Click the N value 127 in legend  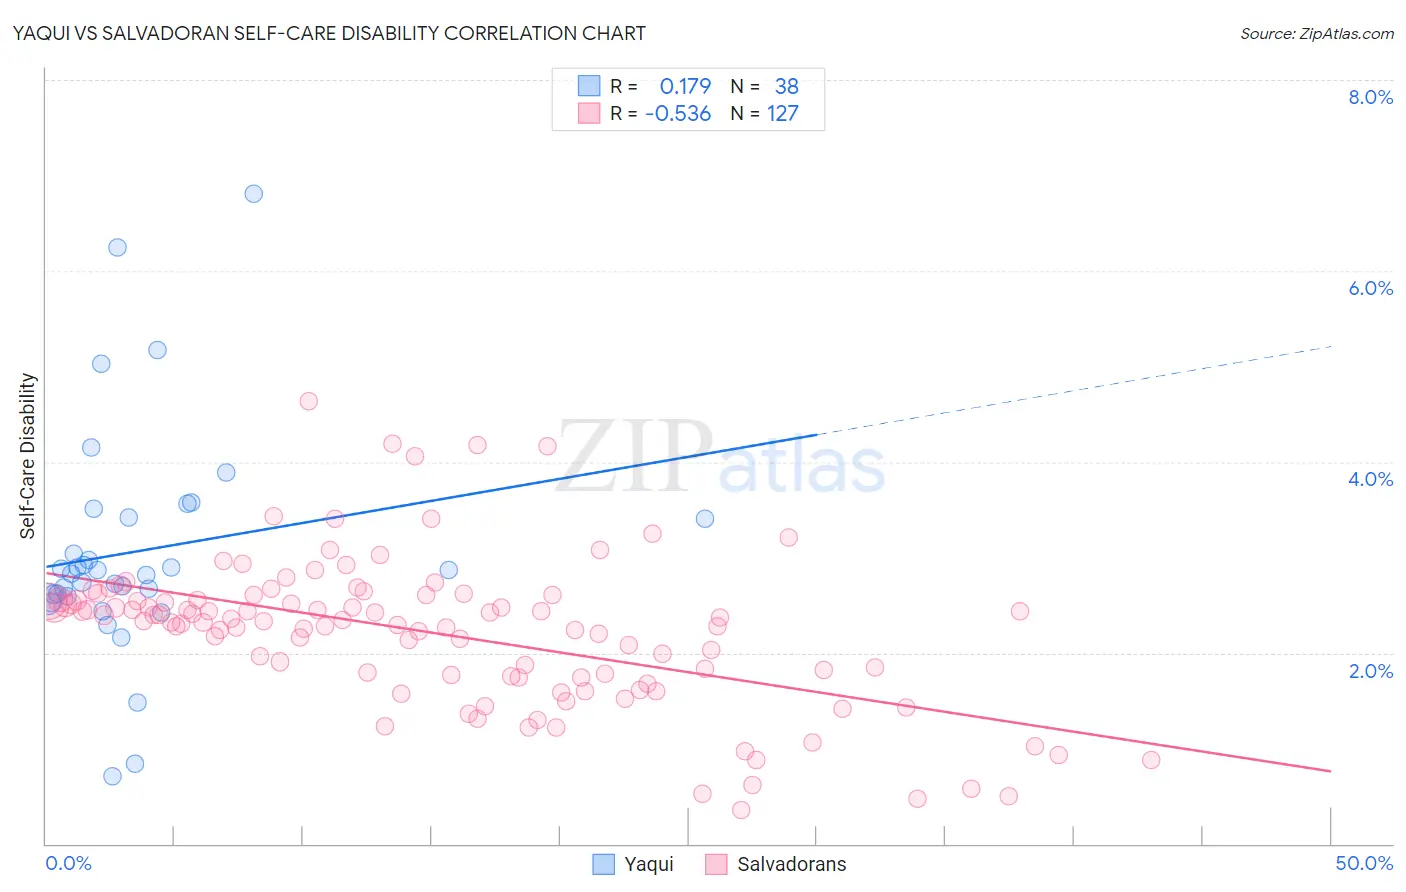783,113
